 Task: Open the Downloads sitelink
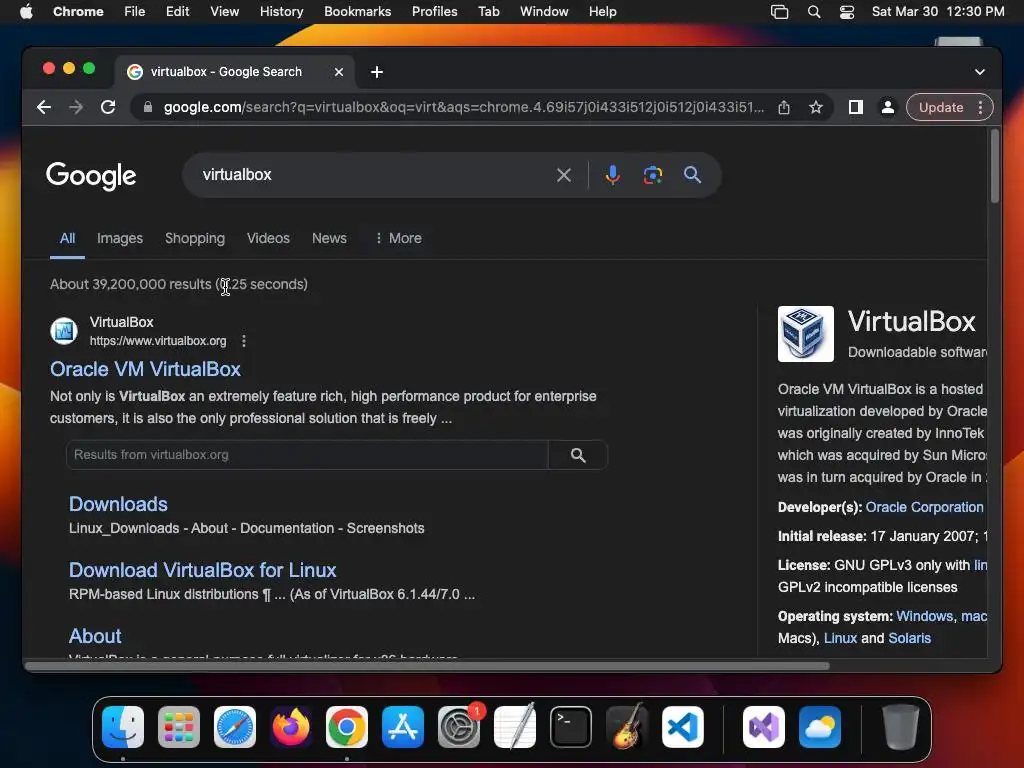[118, 504]
